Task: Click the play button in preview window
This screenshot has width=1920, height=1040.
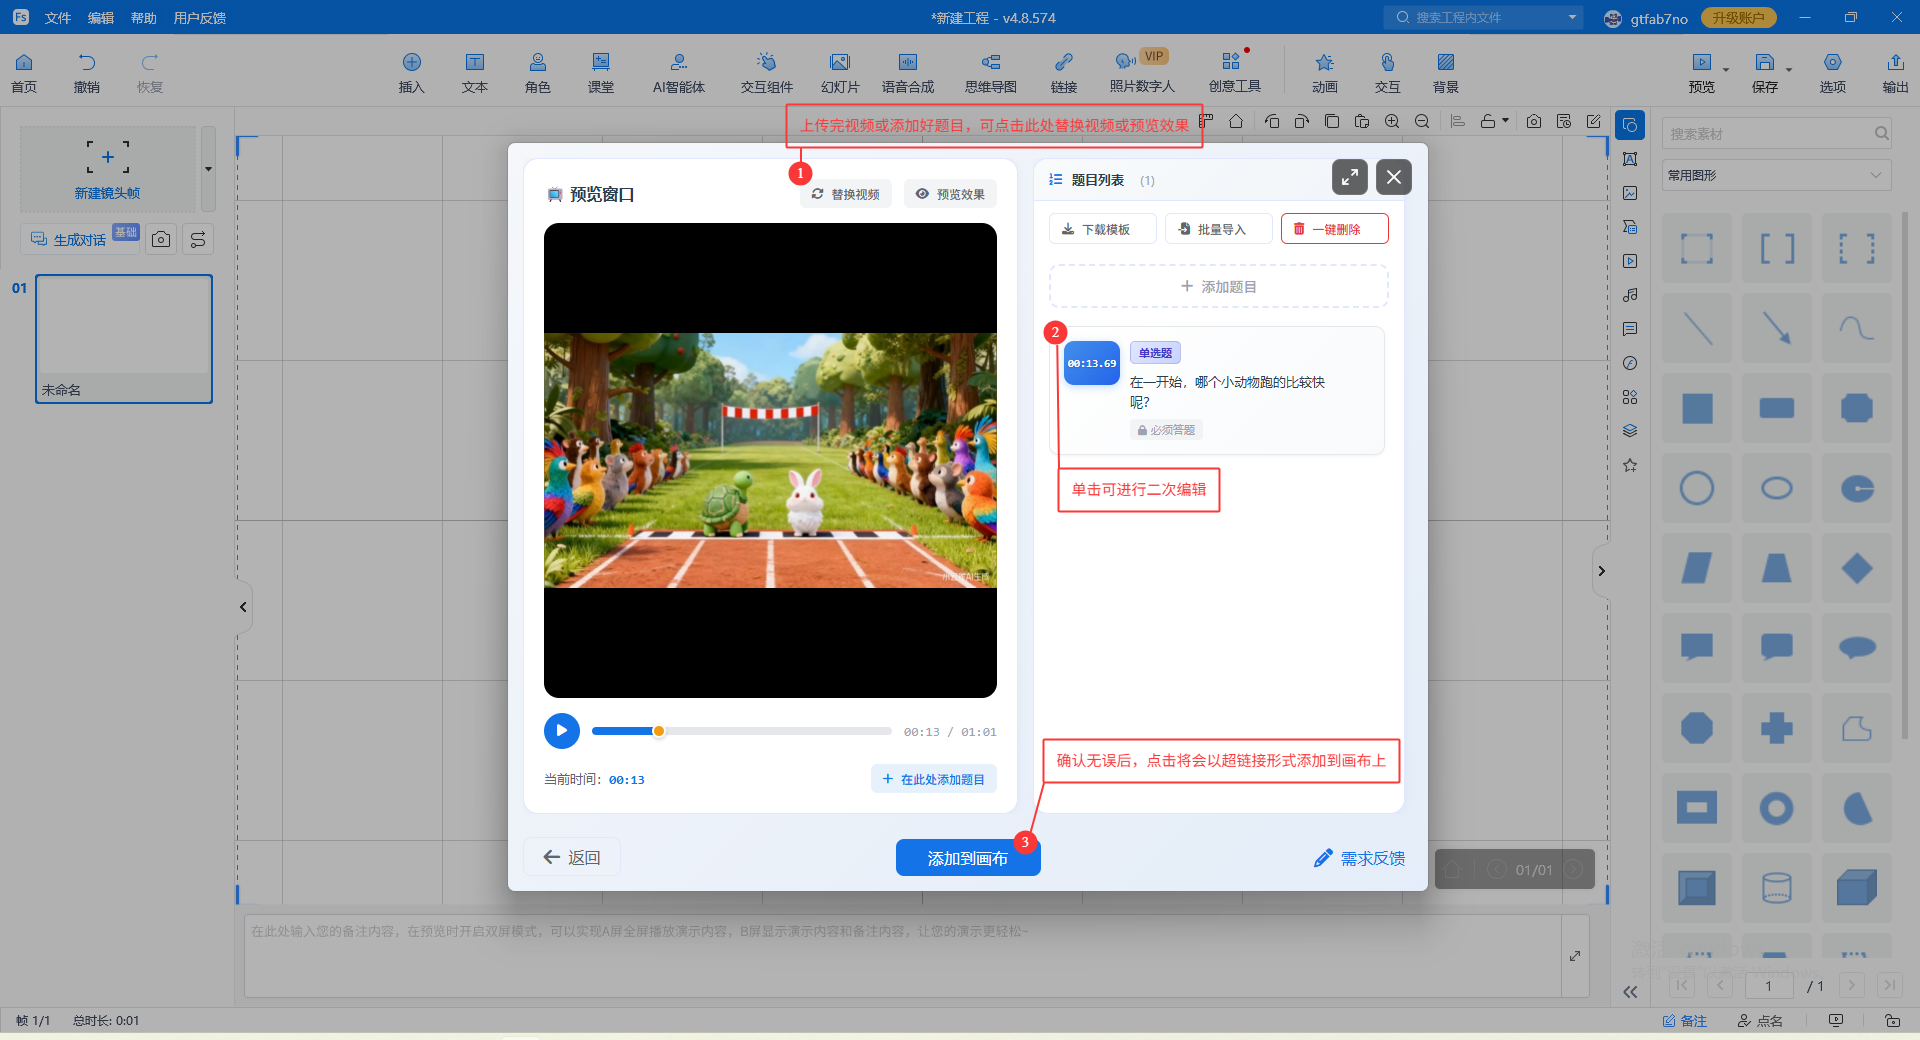Action: [561, 731]
